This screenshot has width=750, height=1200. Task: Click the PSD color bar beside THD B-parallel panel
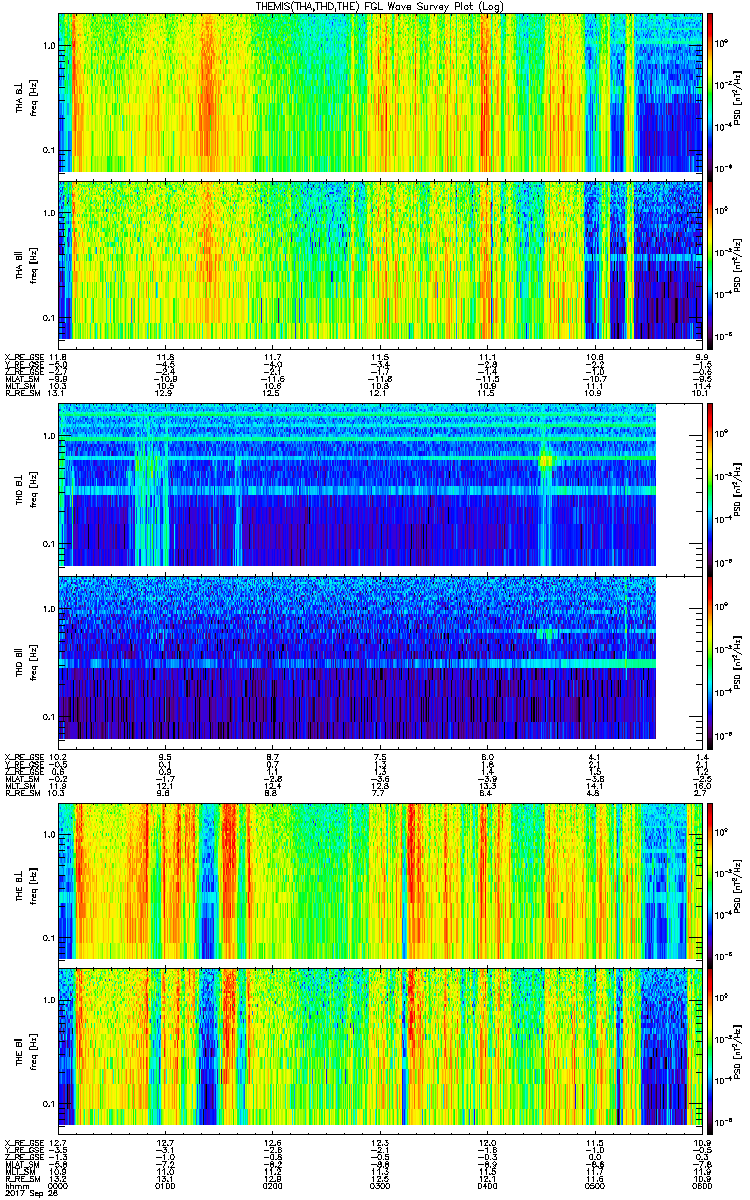coord(711,661)
